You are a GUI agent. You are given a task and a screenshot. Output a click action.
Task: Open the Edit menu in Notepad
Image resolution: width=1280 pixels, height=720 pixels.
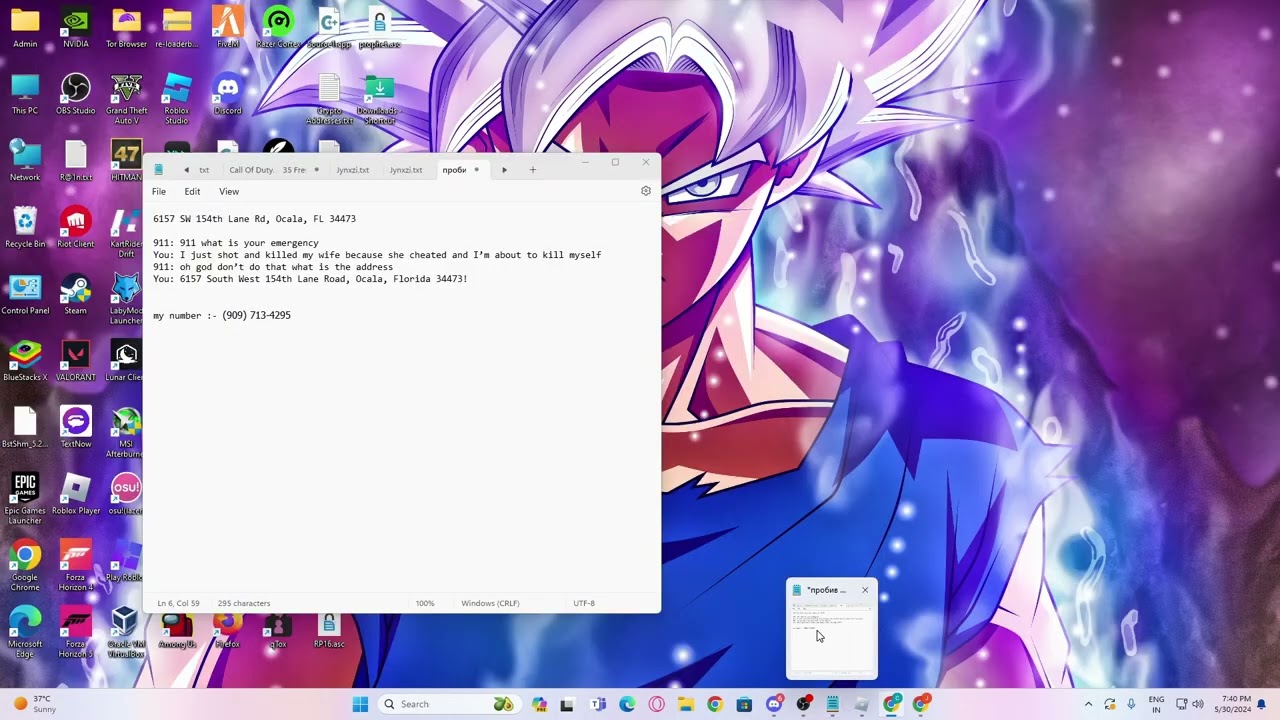(x=192, y=191)
